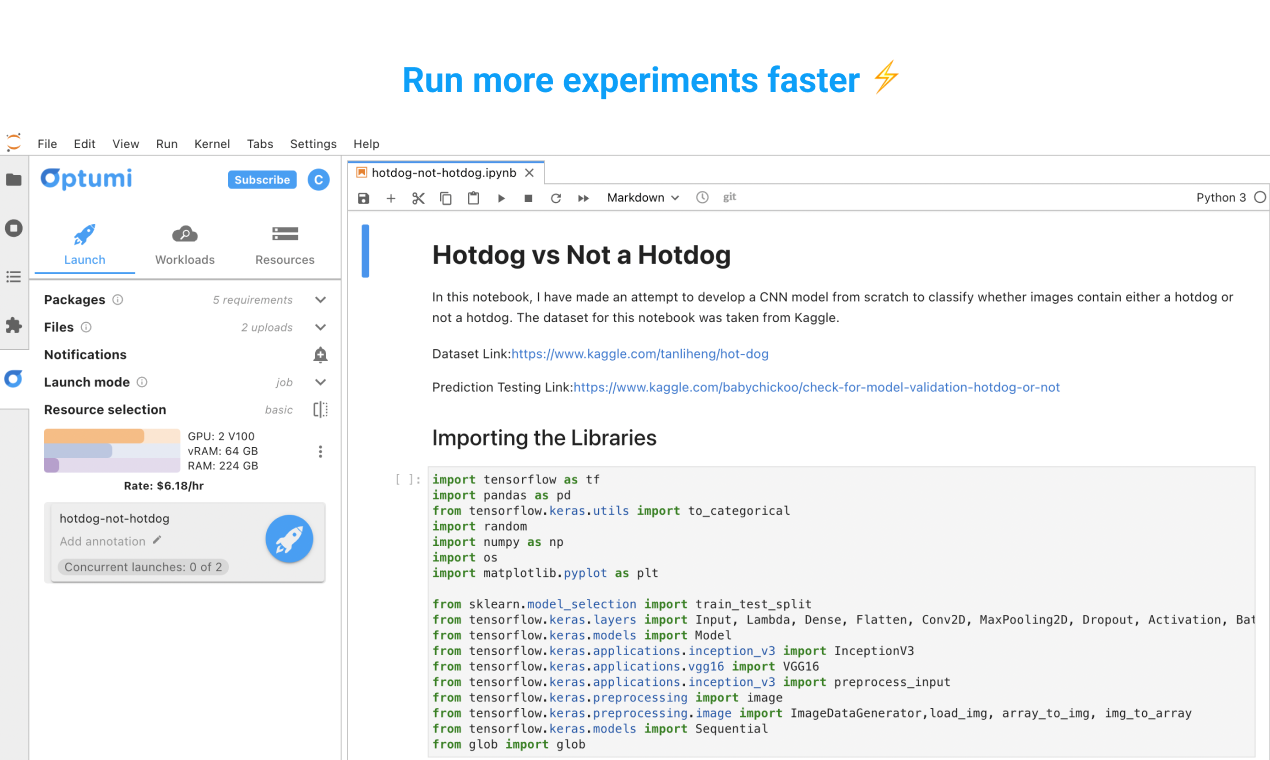Open the File menu
Image resolution: width=1270 pixels, height=760 pixels.
tap(47, 144)
